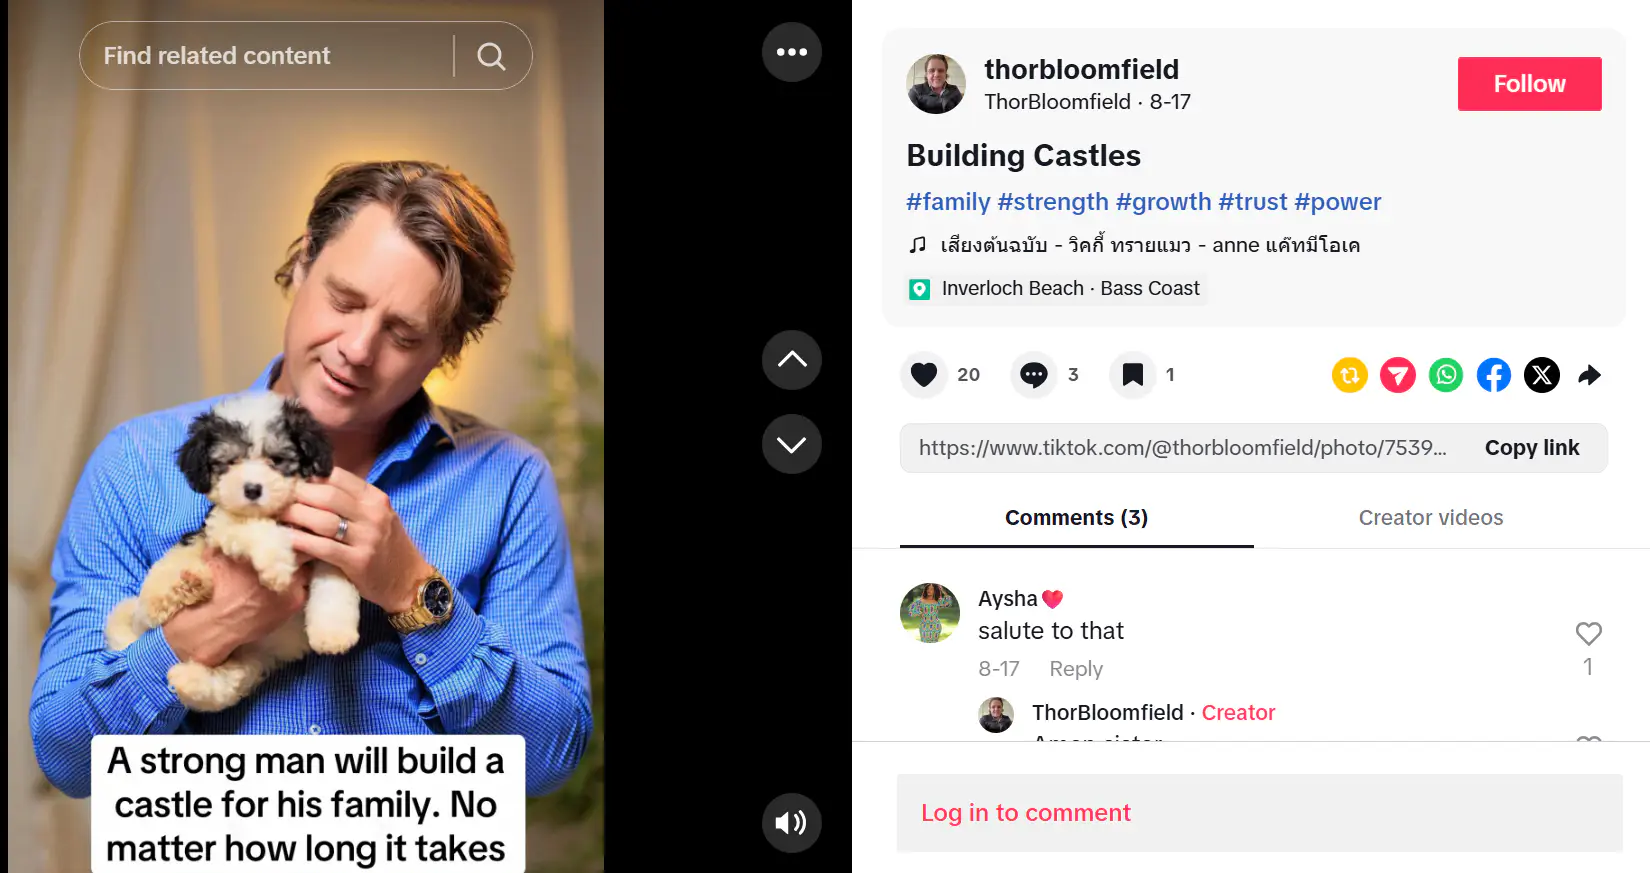1650x873 pixels.
Task: Click the Follow button
Action: (1530, 84)
